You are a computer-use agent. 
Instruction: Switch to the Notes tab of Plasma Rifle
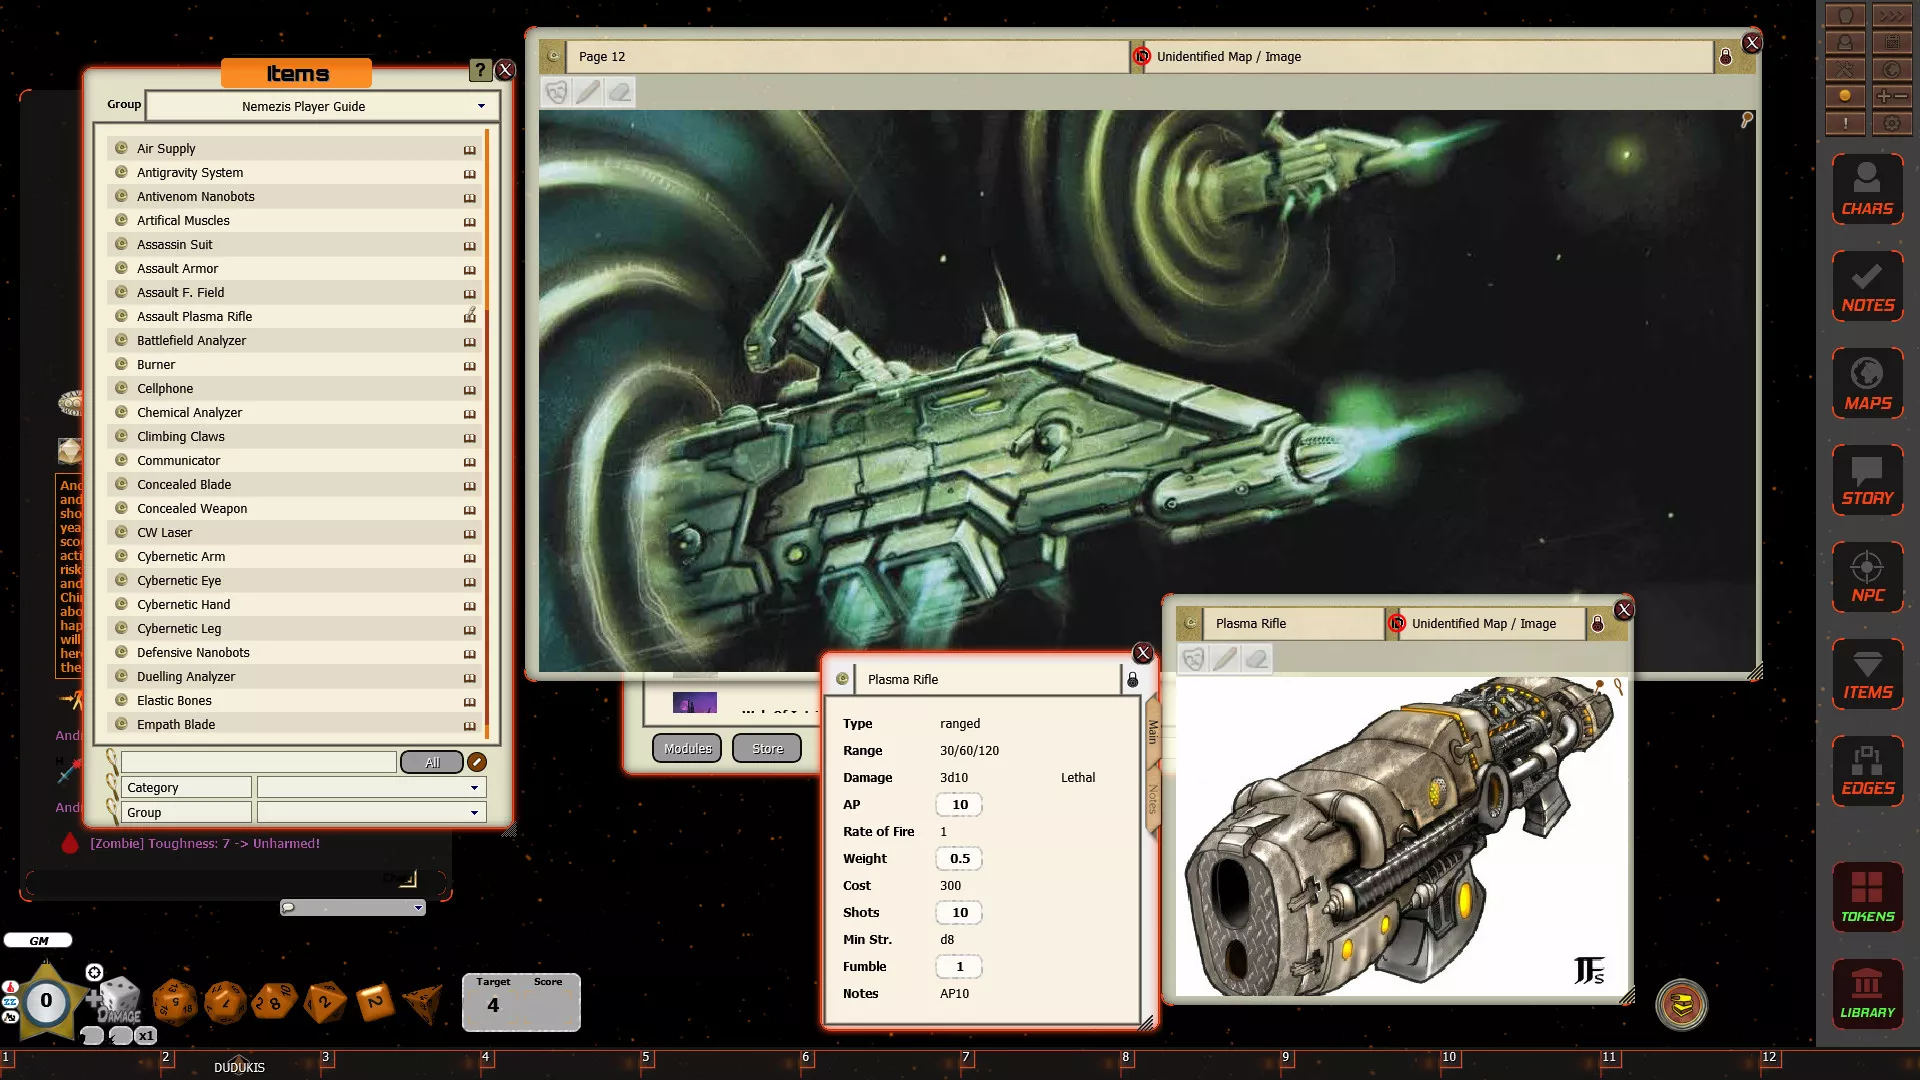1152,800
